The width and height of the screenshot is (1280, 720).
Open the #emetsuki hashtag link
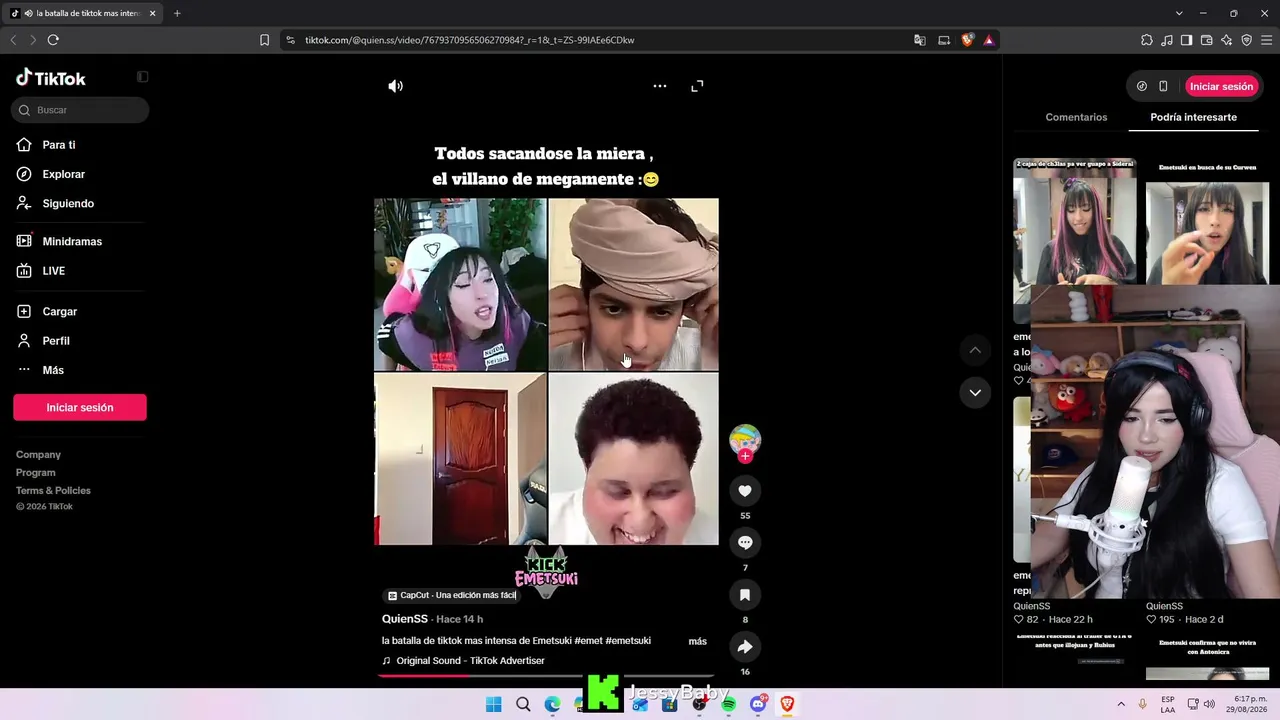(x=628, y=641)
